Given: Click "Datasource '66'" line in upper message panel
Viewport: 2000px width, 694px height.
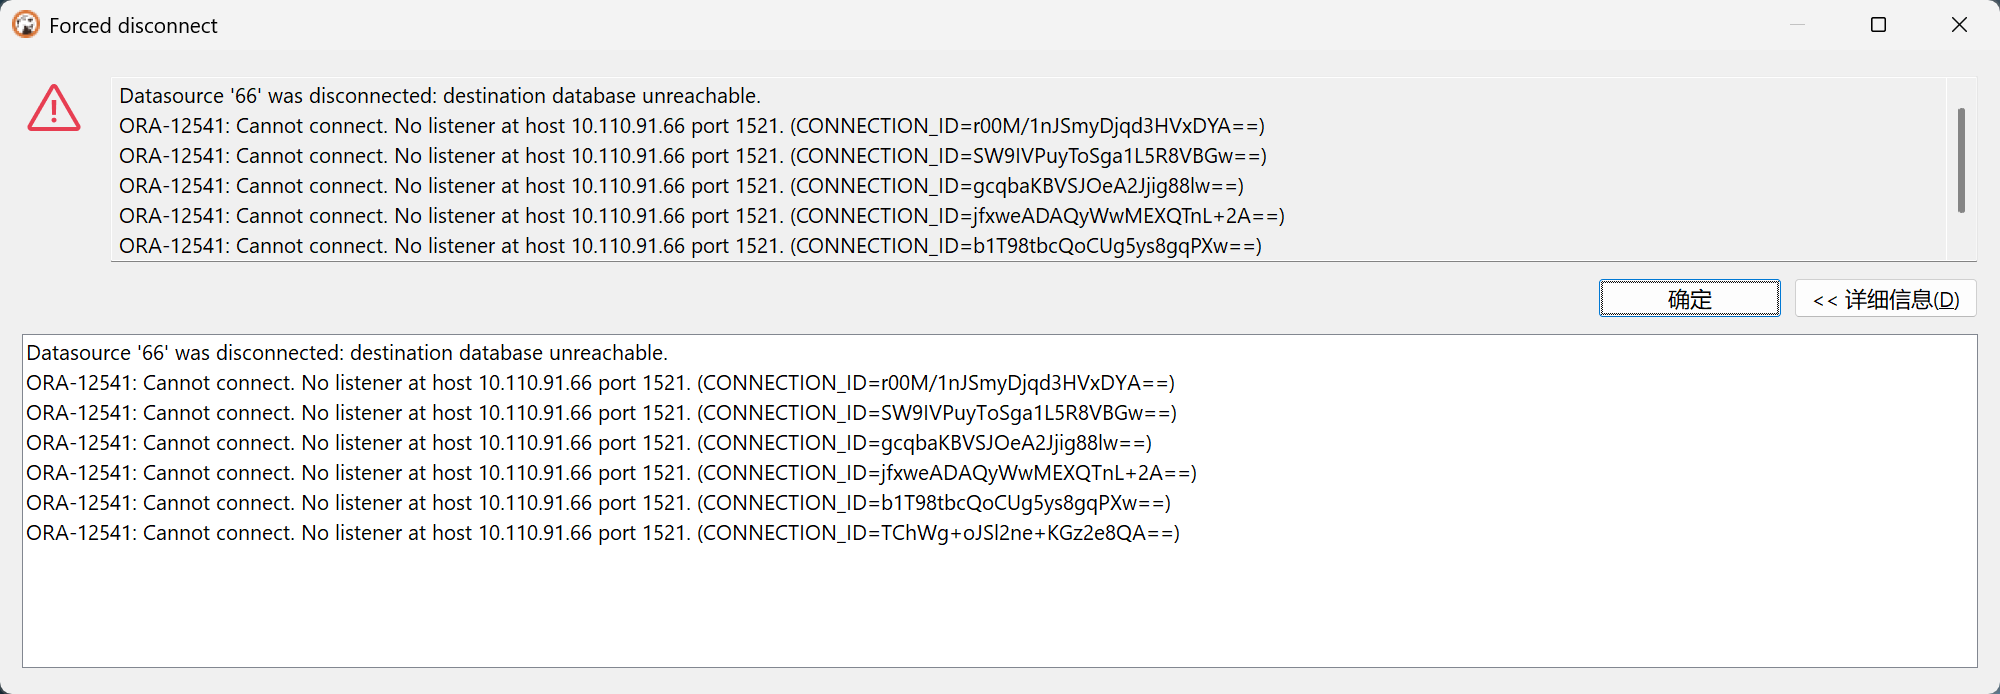Looking at the screenshot, I should [x=440, y=96].
